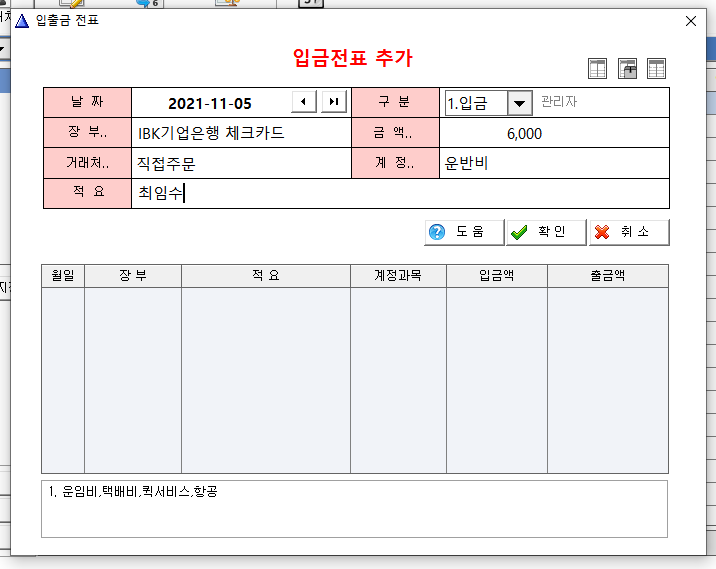Click the 계정.. label button
This screenshot has width=716, height=569.
point(395,163)
